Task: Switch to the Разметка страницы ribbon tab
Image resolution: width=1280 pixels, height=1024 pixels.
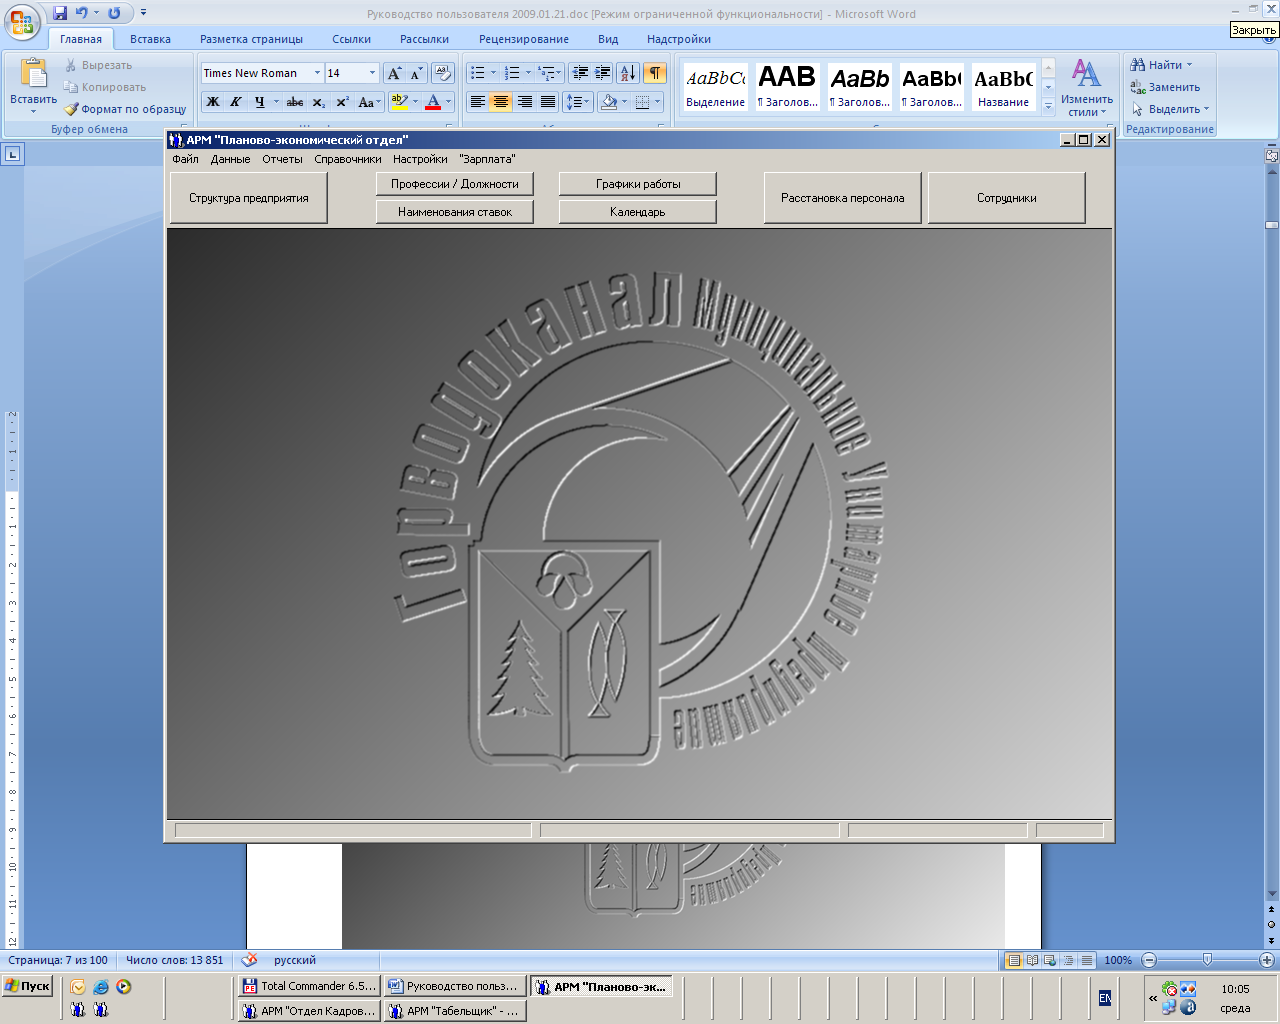Action: pos(251,39)
